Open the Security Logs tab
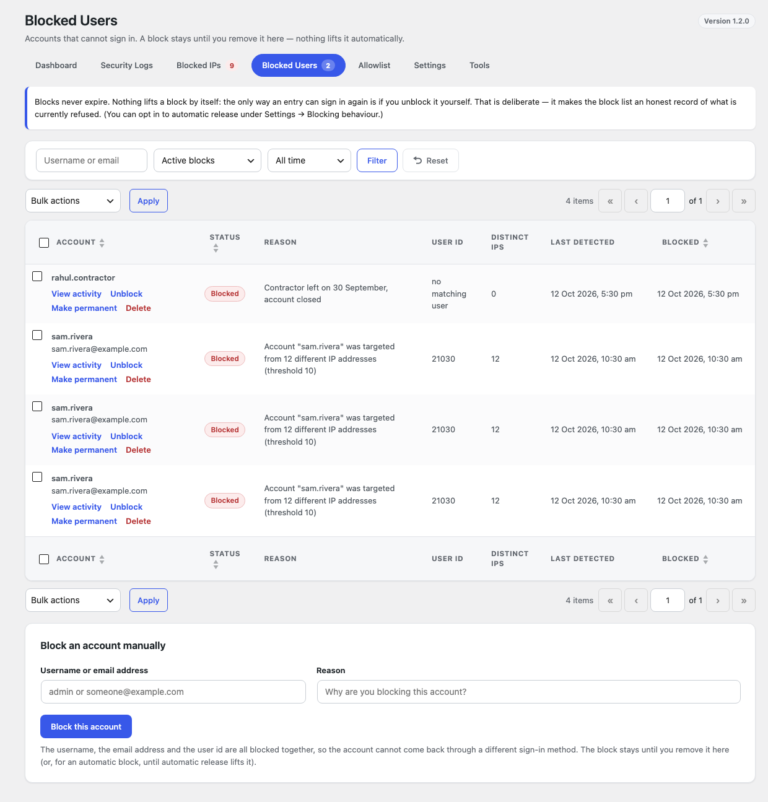This screenshot has height=802, width=768. [127, 65]
